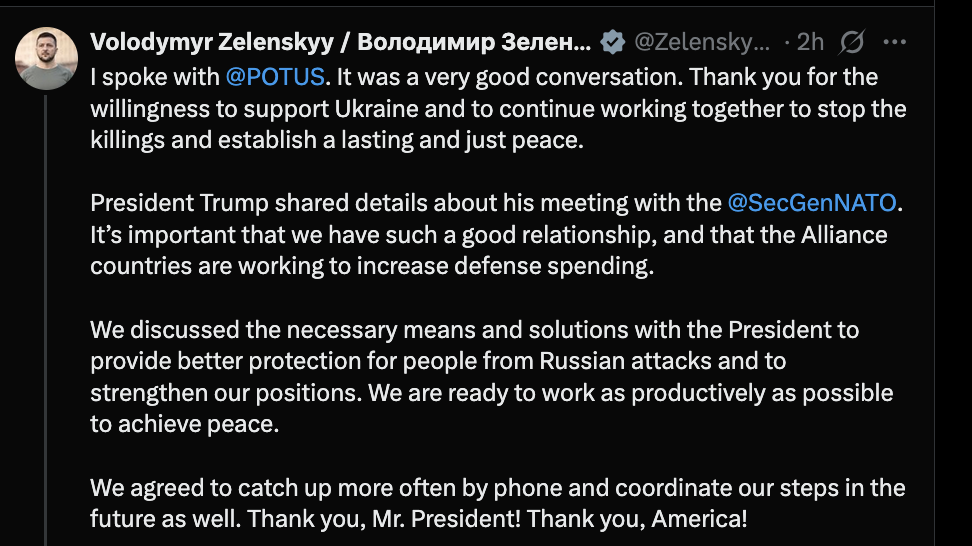Click the 2h post timestamp
This screenshot has height=546, width=972.
[x=810, y=42]
